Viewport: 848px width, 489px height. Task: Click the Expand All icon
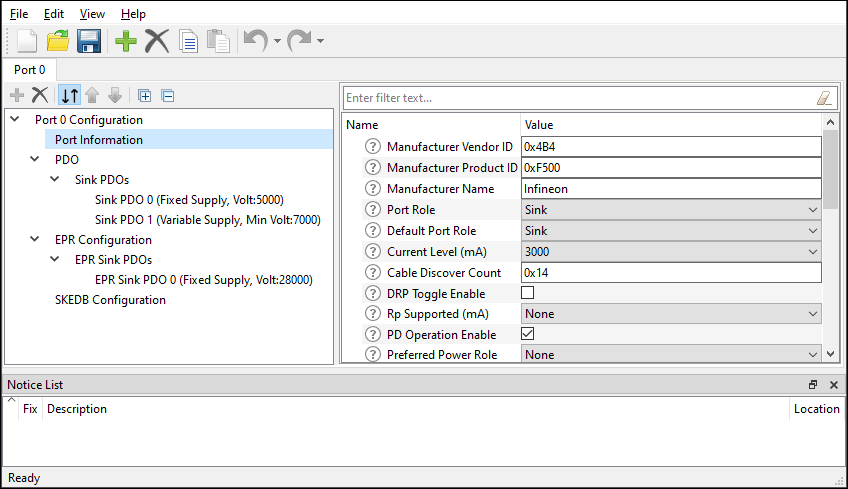point(144,96)
